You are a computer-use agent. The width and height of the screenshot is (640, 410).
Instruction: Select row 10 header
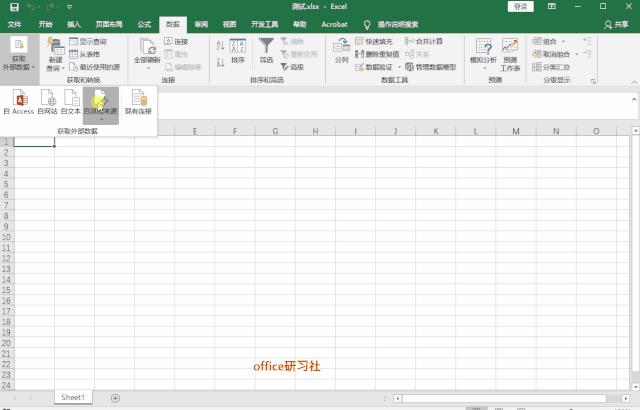click(x=7, y=237)
